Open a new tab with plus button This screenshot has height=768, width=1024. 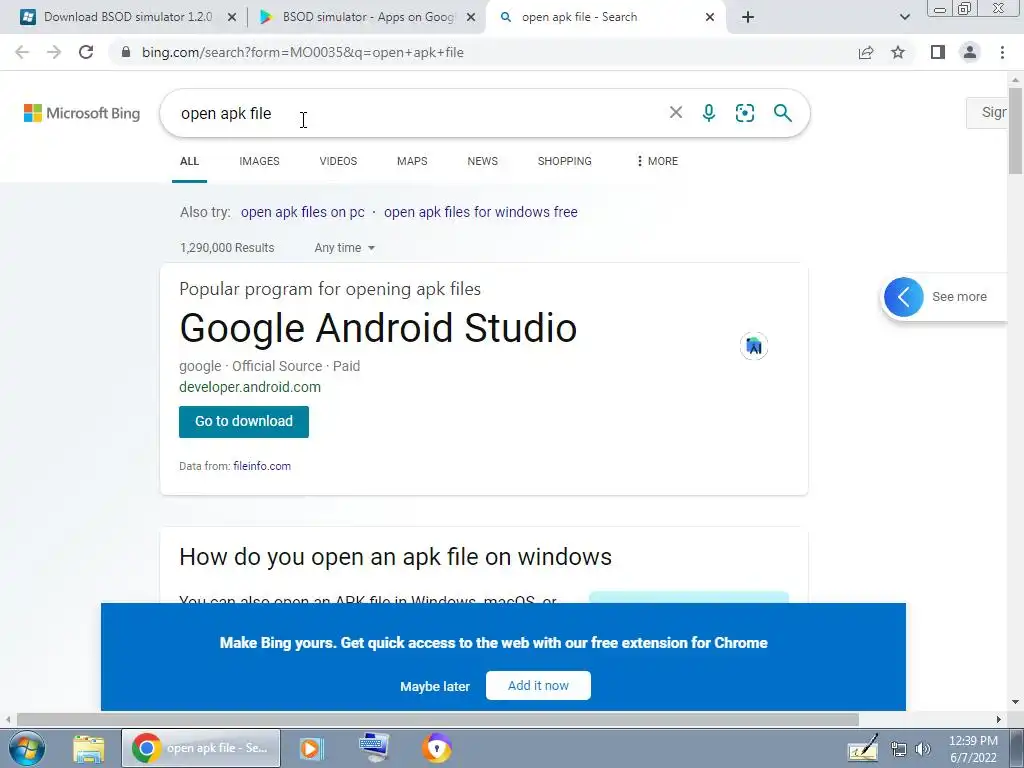click(x=748, y=18)
